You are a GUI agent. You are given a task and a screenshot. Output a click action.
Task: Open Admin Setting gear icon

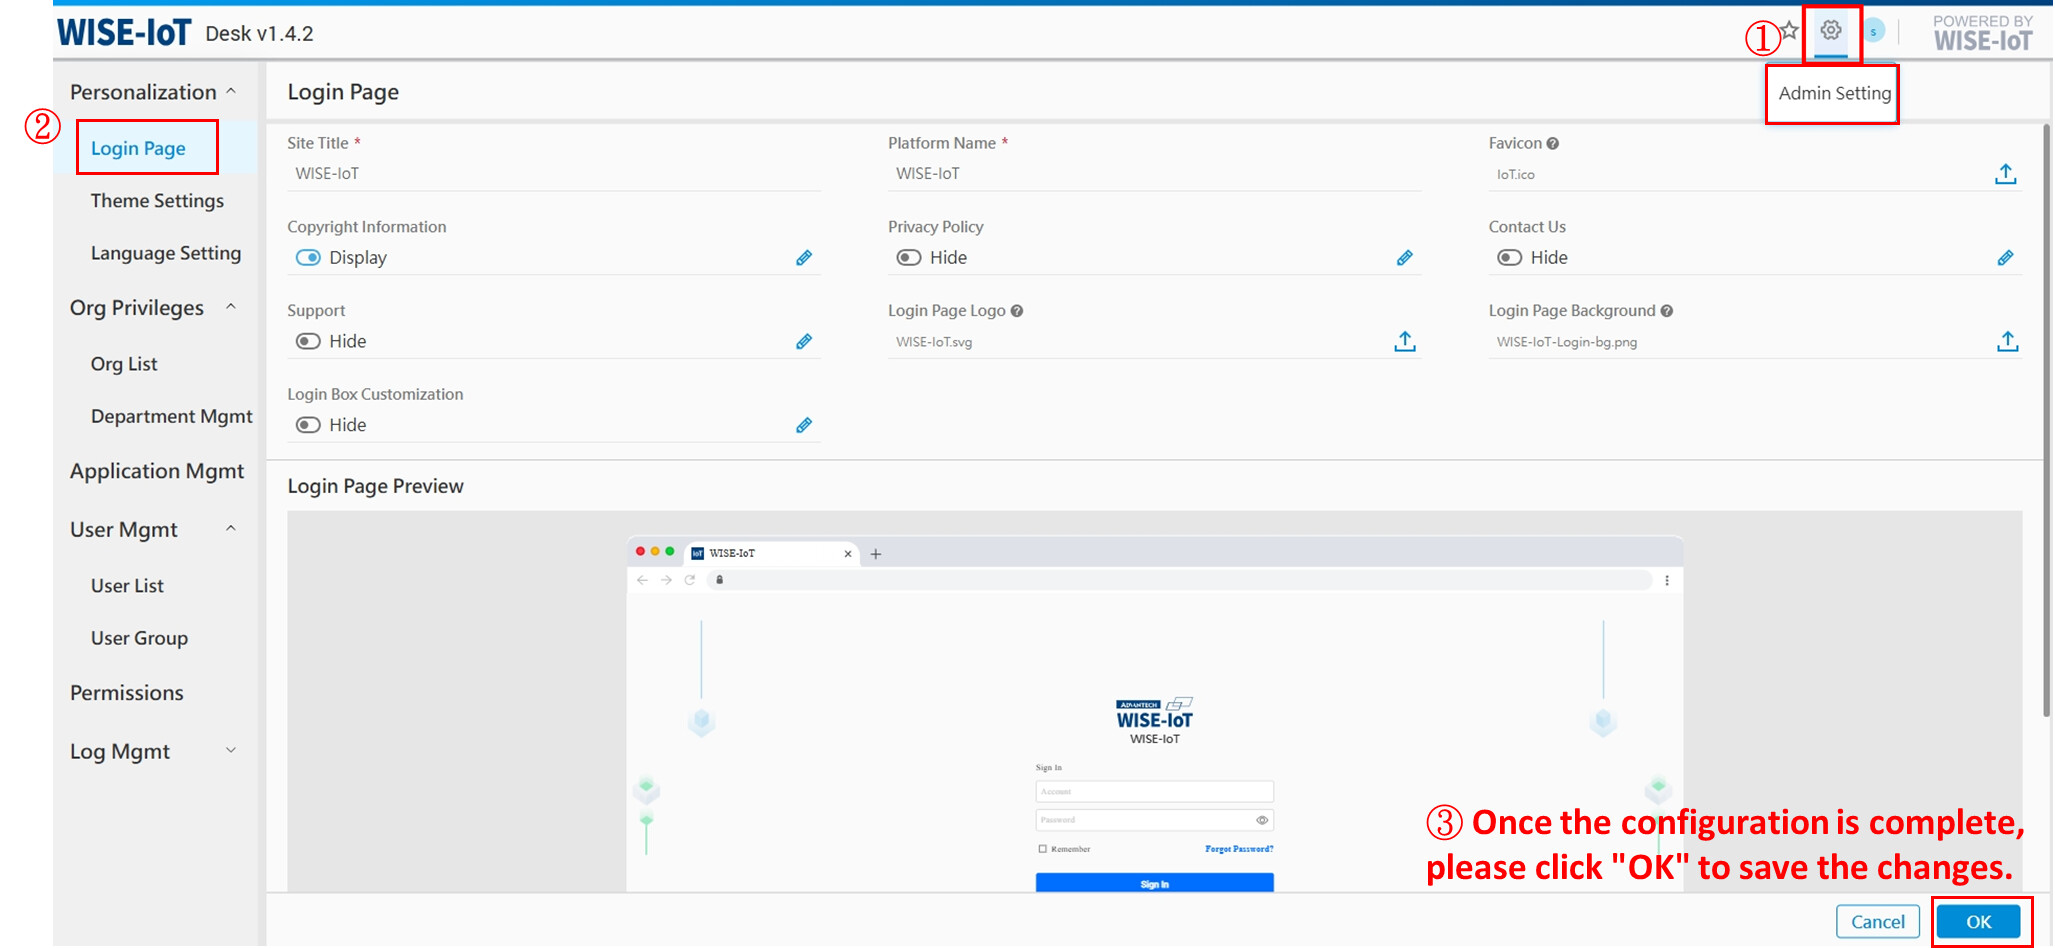point(1831,30)
